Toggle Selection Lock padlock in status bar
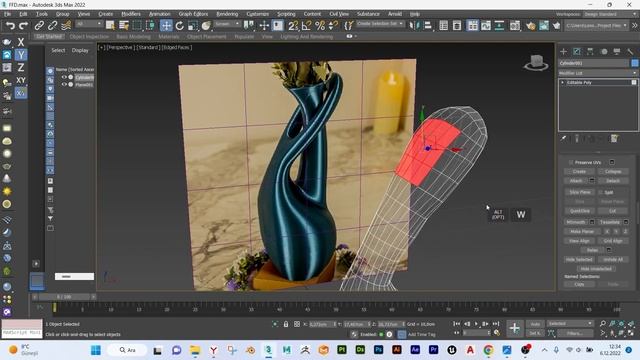The height and width of the screenshot is (360, 640). (286, 324)
